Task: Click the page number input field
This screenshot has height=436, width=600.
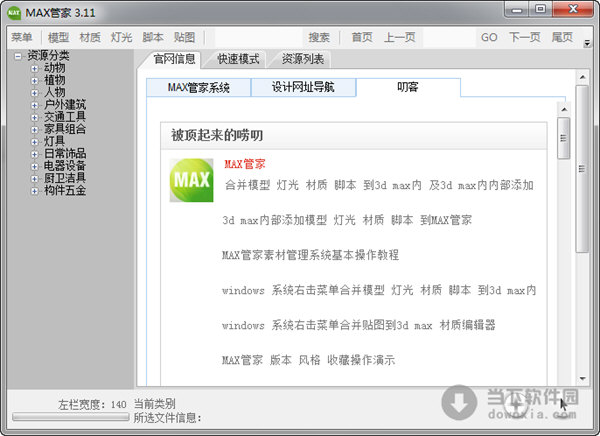Action: (448, 38)
